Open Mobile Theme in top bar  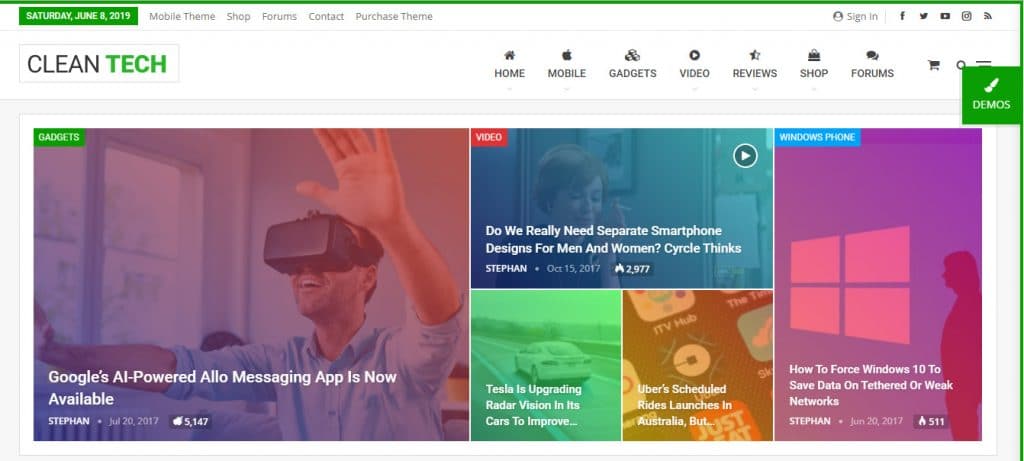pyautogui.click(x=182, y=16)
